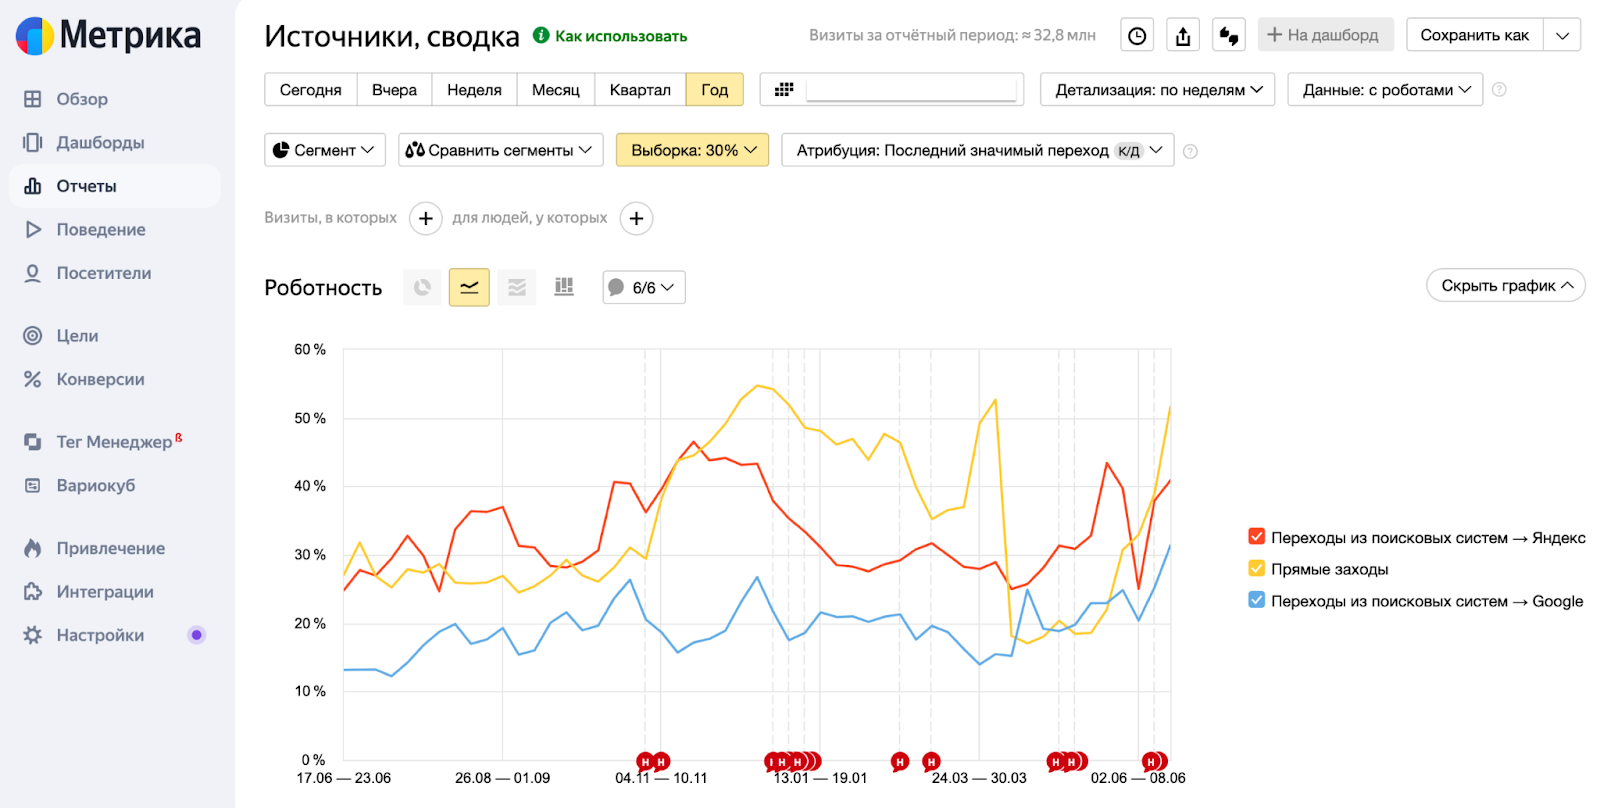Open the Как использовать link
The height and width of the screenshot is (808, 1600).
(620, 36)
